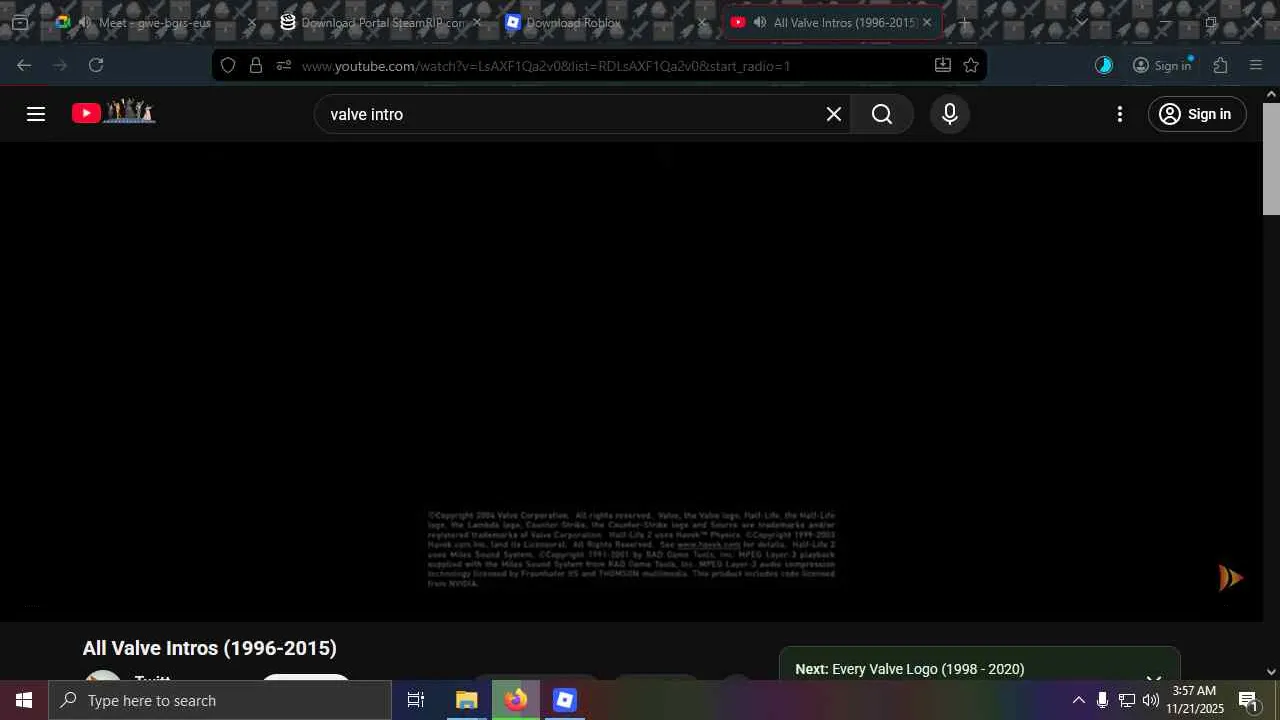Submit search with the magnifying glass button
1280x720 pixels.
coord(881,114)
